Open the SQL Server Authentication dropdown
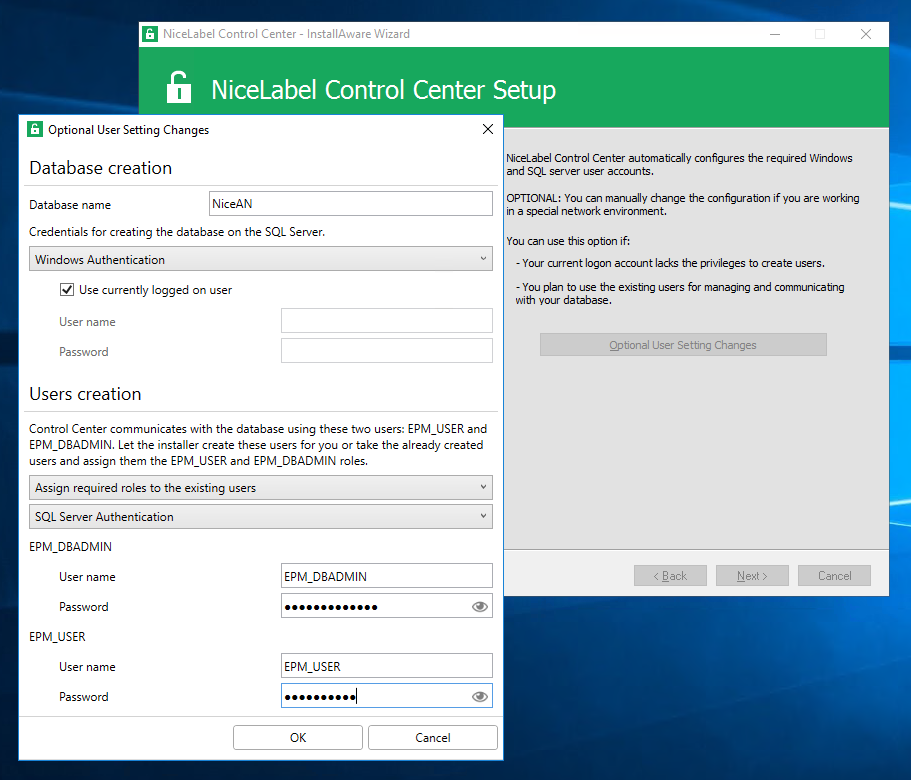Image resolution: width=911 pixels, height=780 pixels. [260, 517]
